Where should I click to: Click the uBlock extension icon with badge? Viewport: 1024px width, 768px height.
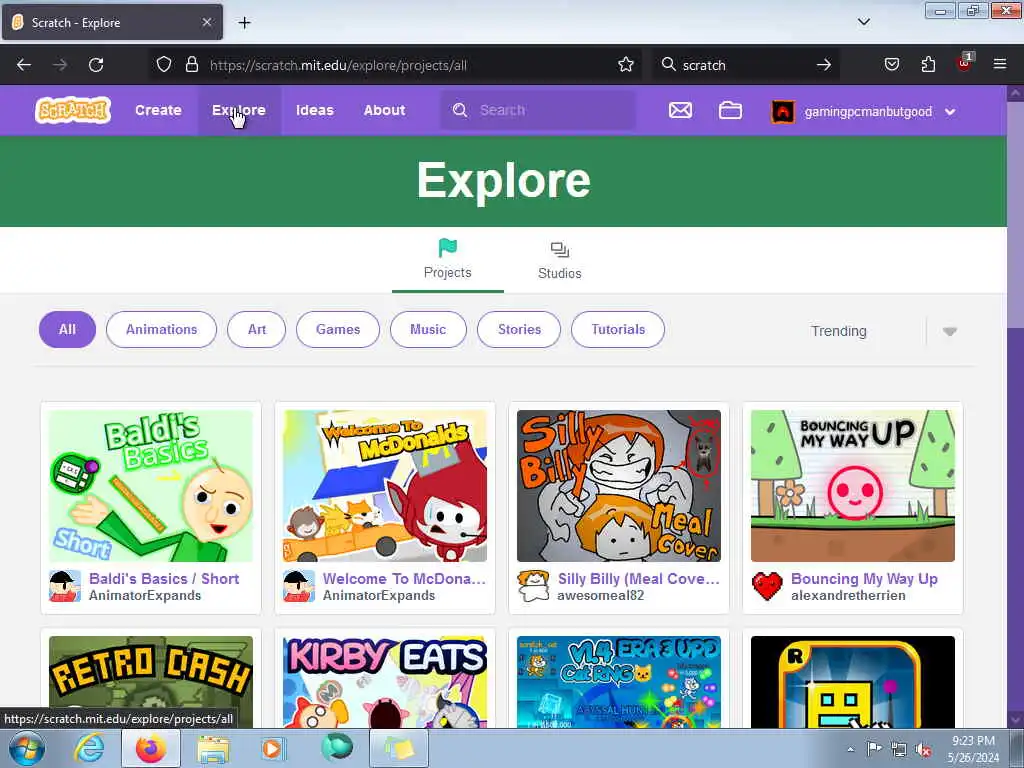click(965, 63)
